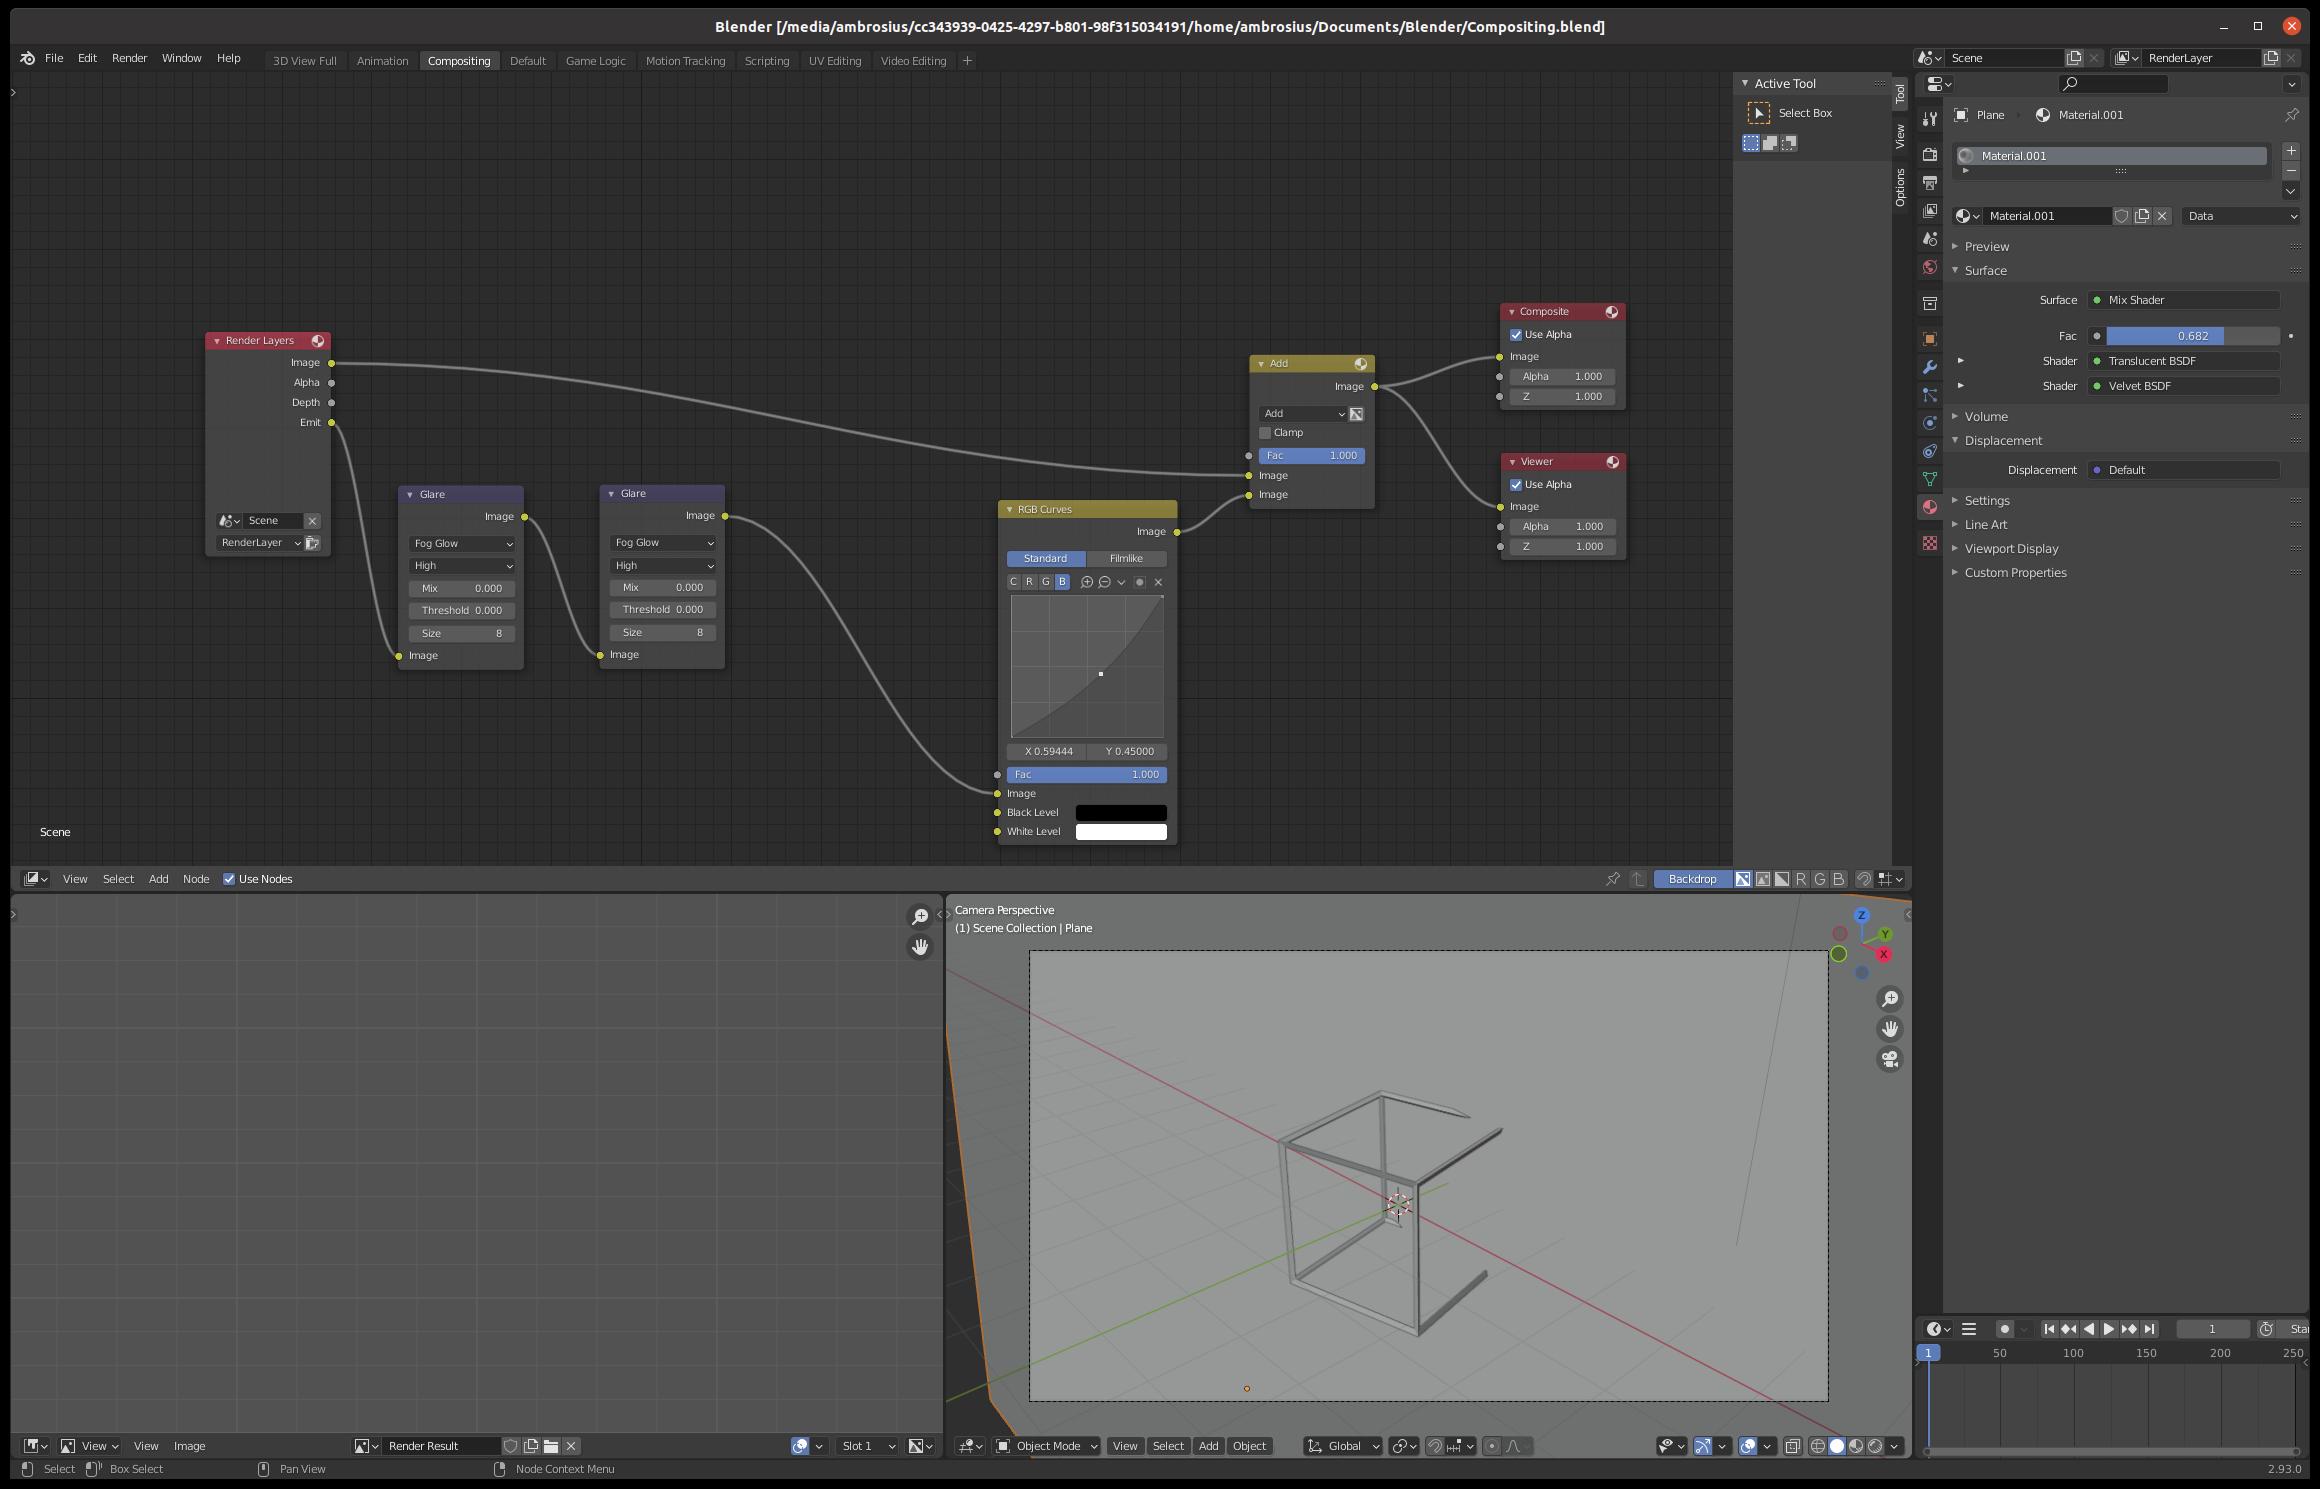Enable Clamp on the Add node
Screen dimensions: 2320x1489
pyautogui.click(x=1265, y=433)
